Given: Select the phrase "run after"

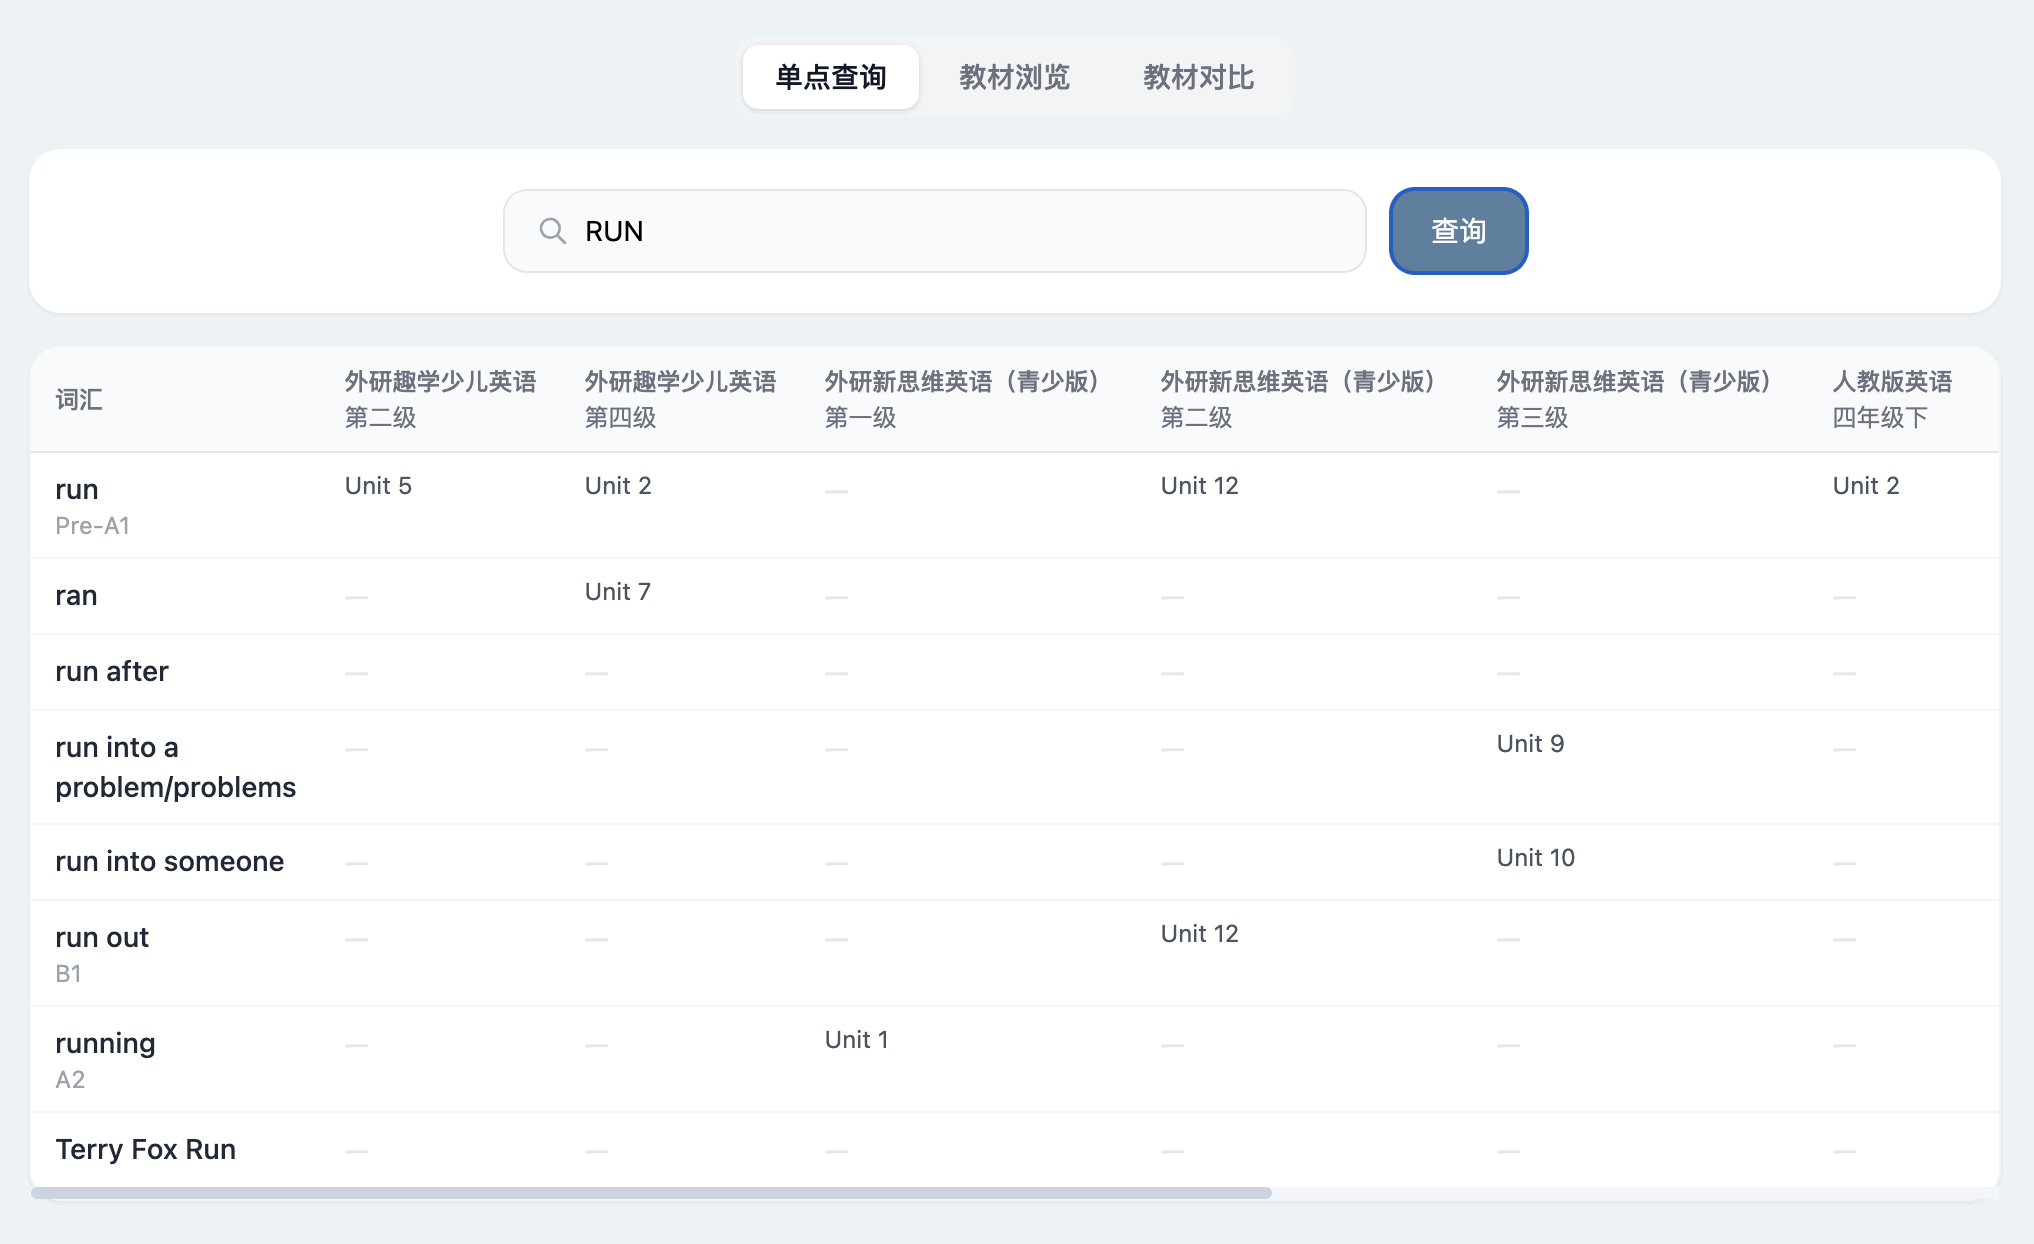Looking at the screenshot, I should coord(112,671).
